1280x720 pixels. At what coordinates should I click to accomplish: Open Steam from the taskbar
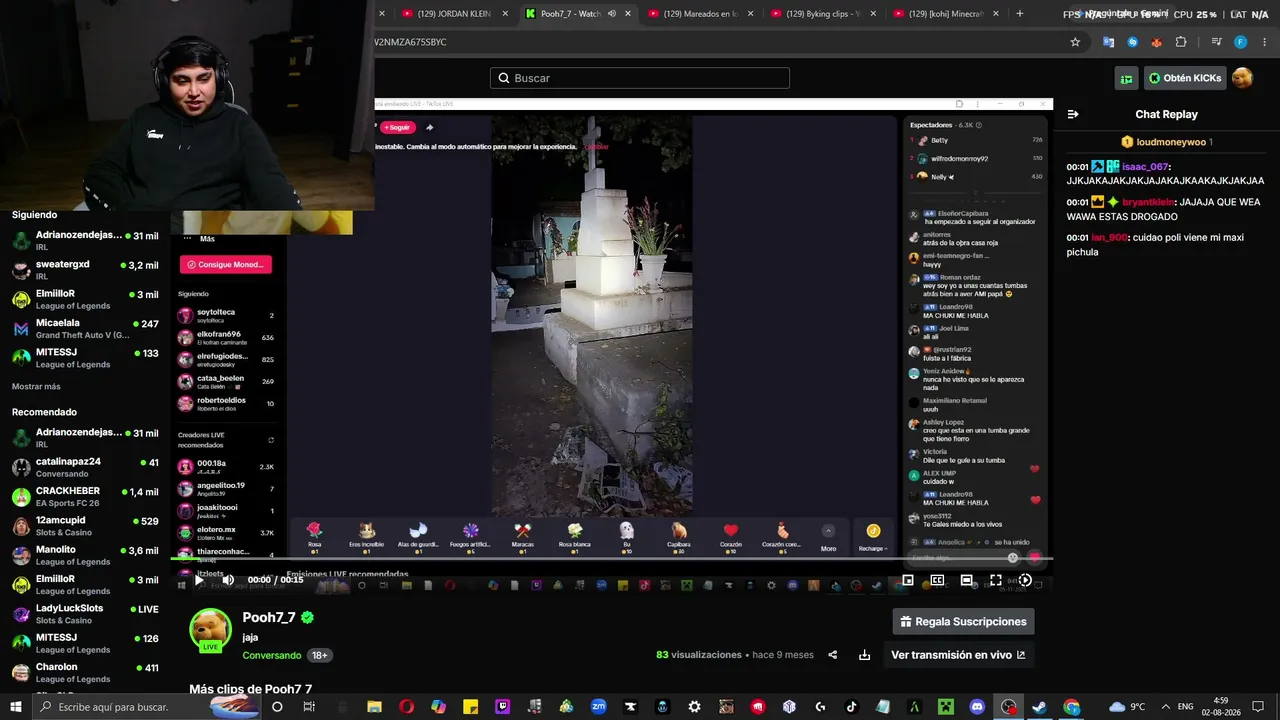point(1040,707)
